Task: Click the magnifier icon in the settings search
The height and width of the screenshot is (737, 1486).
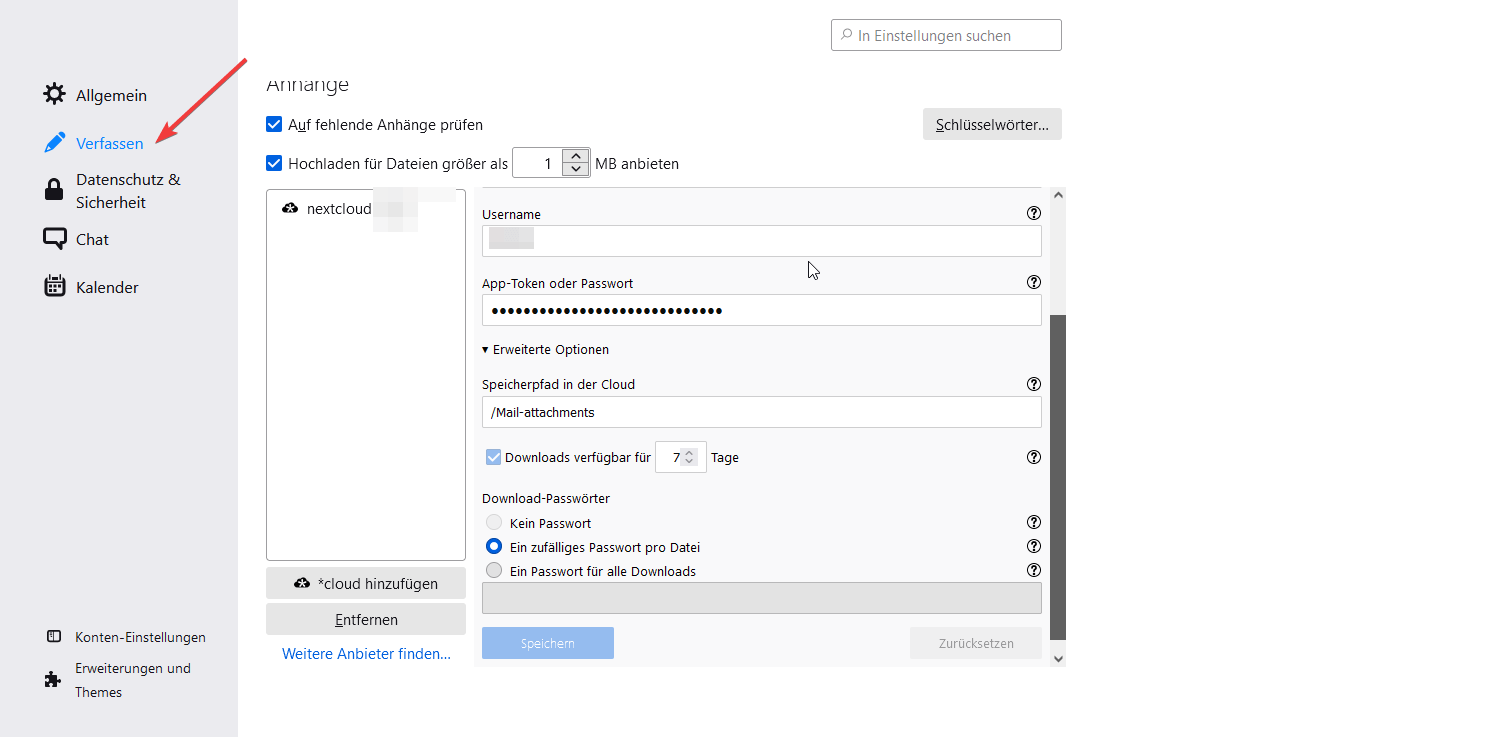Action: coord(846,34)
